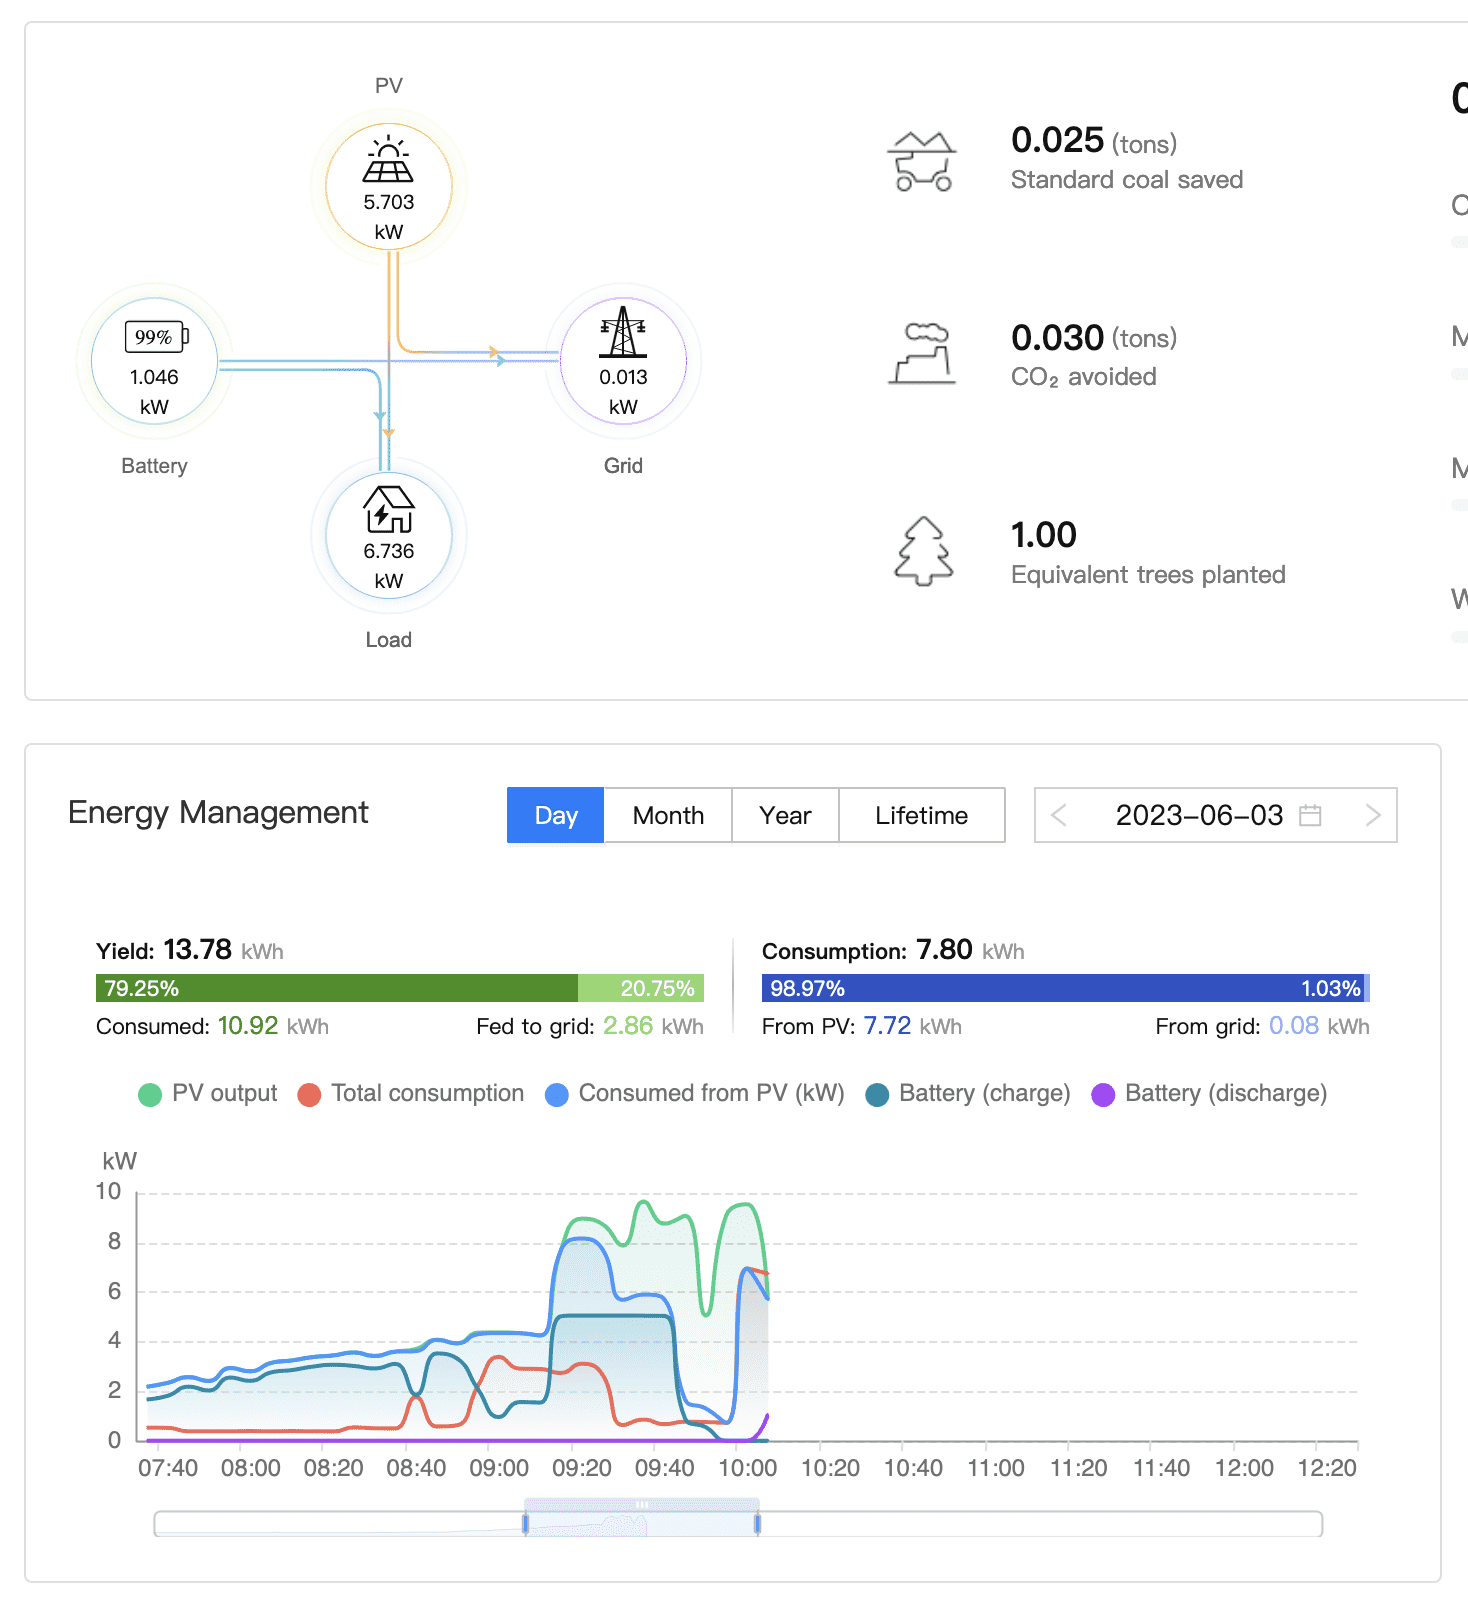Click the Battery 99% icon

point(155,337)
